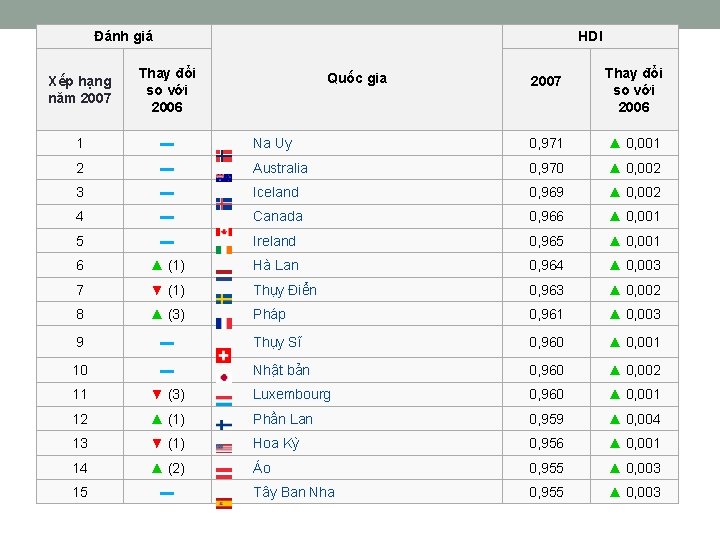Click the Đánh giá header cell

pos(123,36)
